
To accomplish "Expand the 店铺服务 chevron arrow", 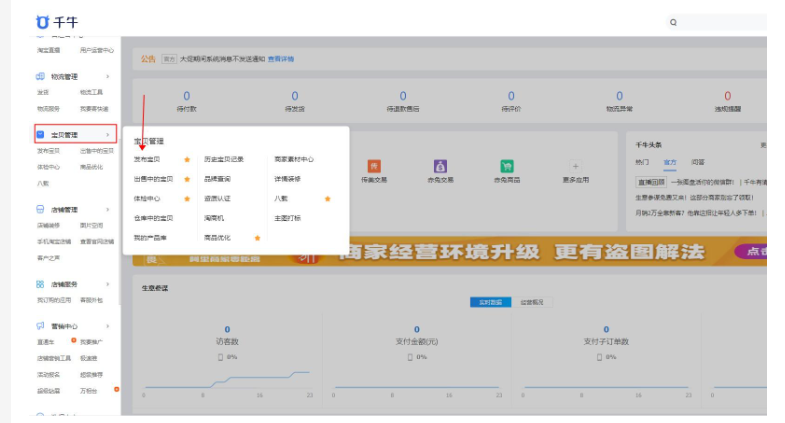I will point(108,284).
